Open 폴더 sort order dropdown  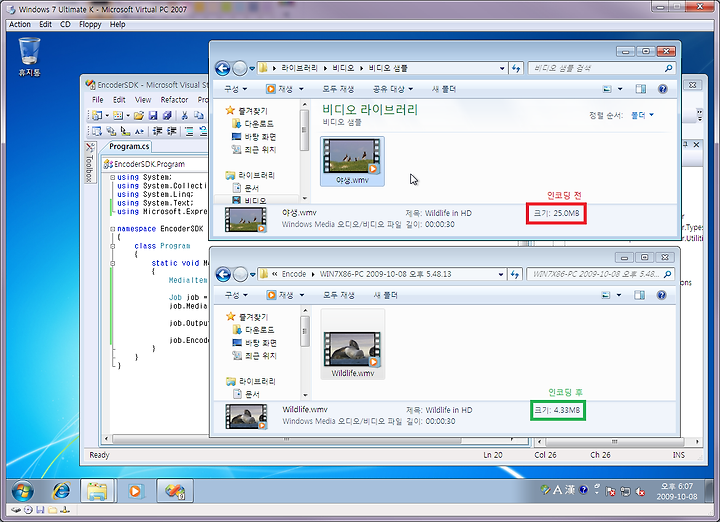click(642, 115)
